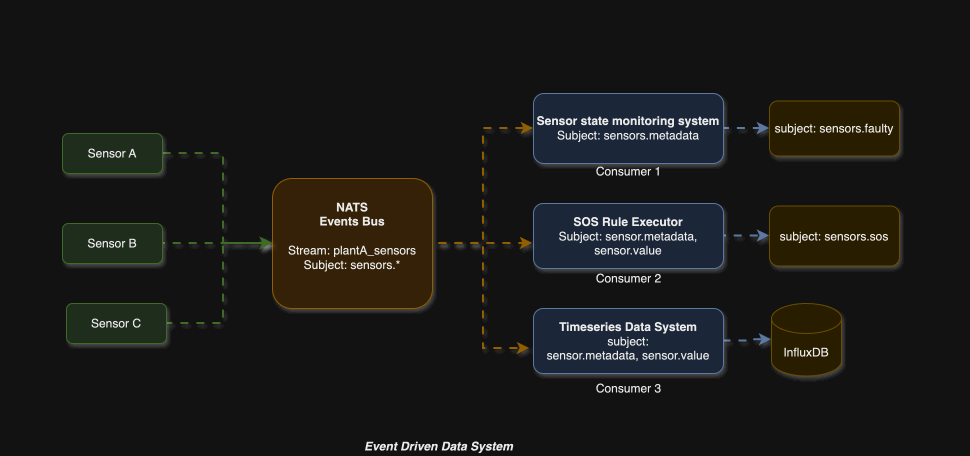Select the SOS Rule Executor node
Viewport: 970px width, 456px height.
click(x=628, y=236)
